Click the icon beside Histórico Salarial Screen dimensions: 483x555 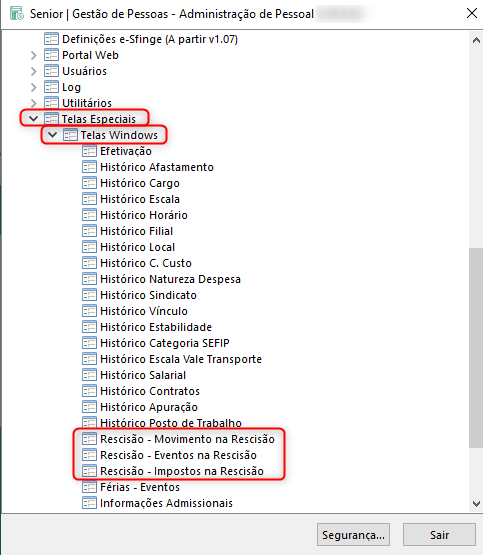(89, 375)
